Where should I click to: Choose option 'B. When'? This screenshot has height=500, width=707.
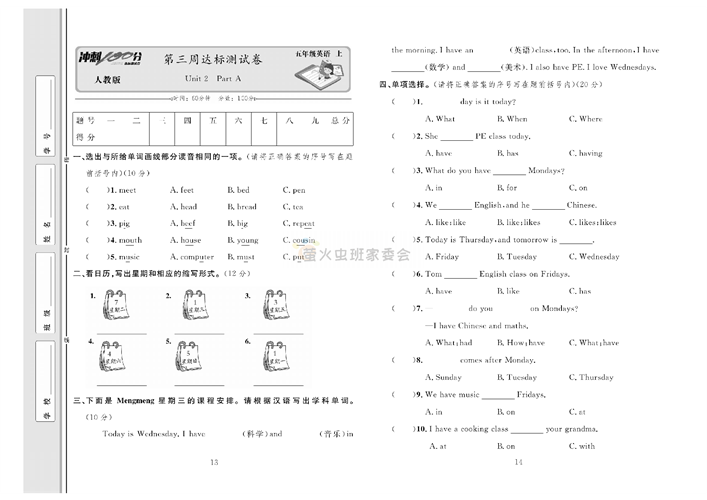coord(512,119)
